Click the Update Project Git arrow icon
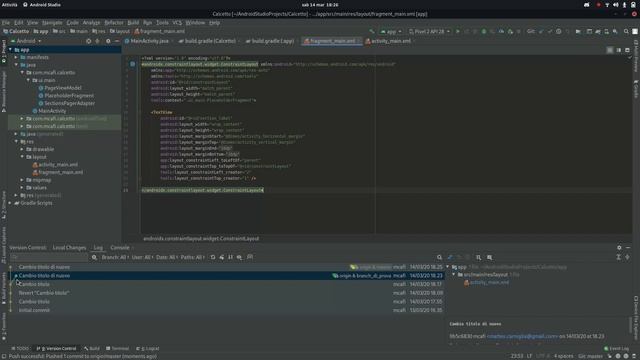This screenshot has height=360, width=640. click(541, 31)
